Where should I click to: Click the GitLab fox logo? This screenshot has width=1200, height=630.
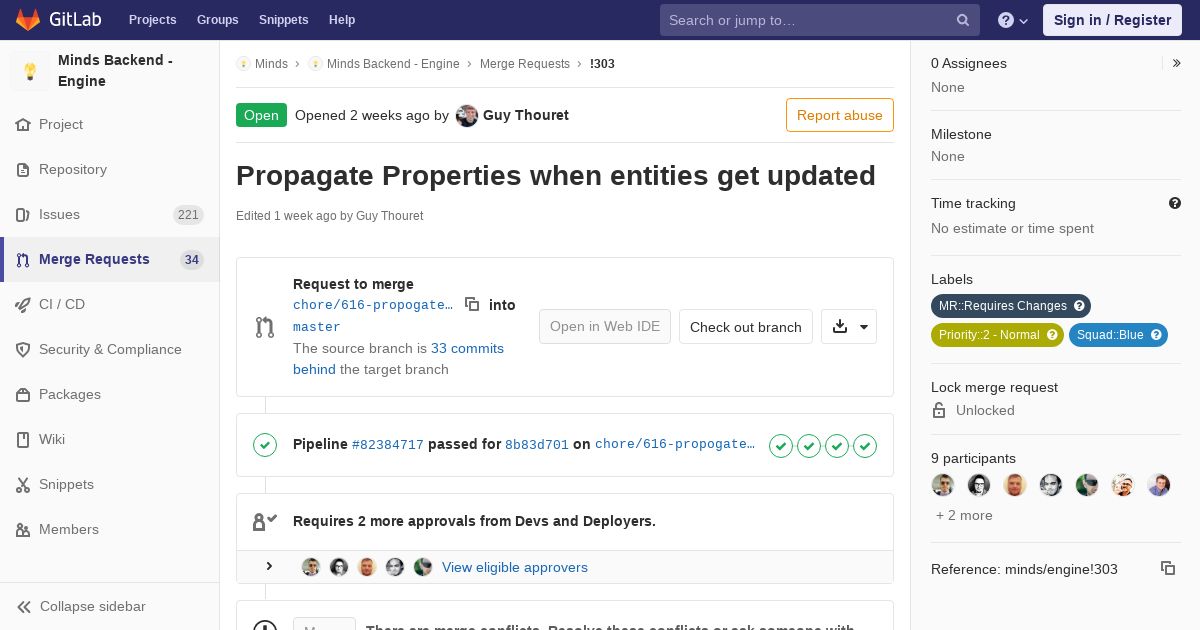(28, 19)
